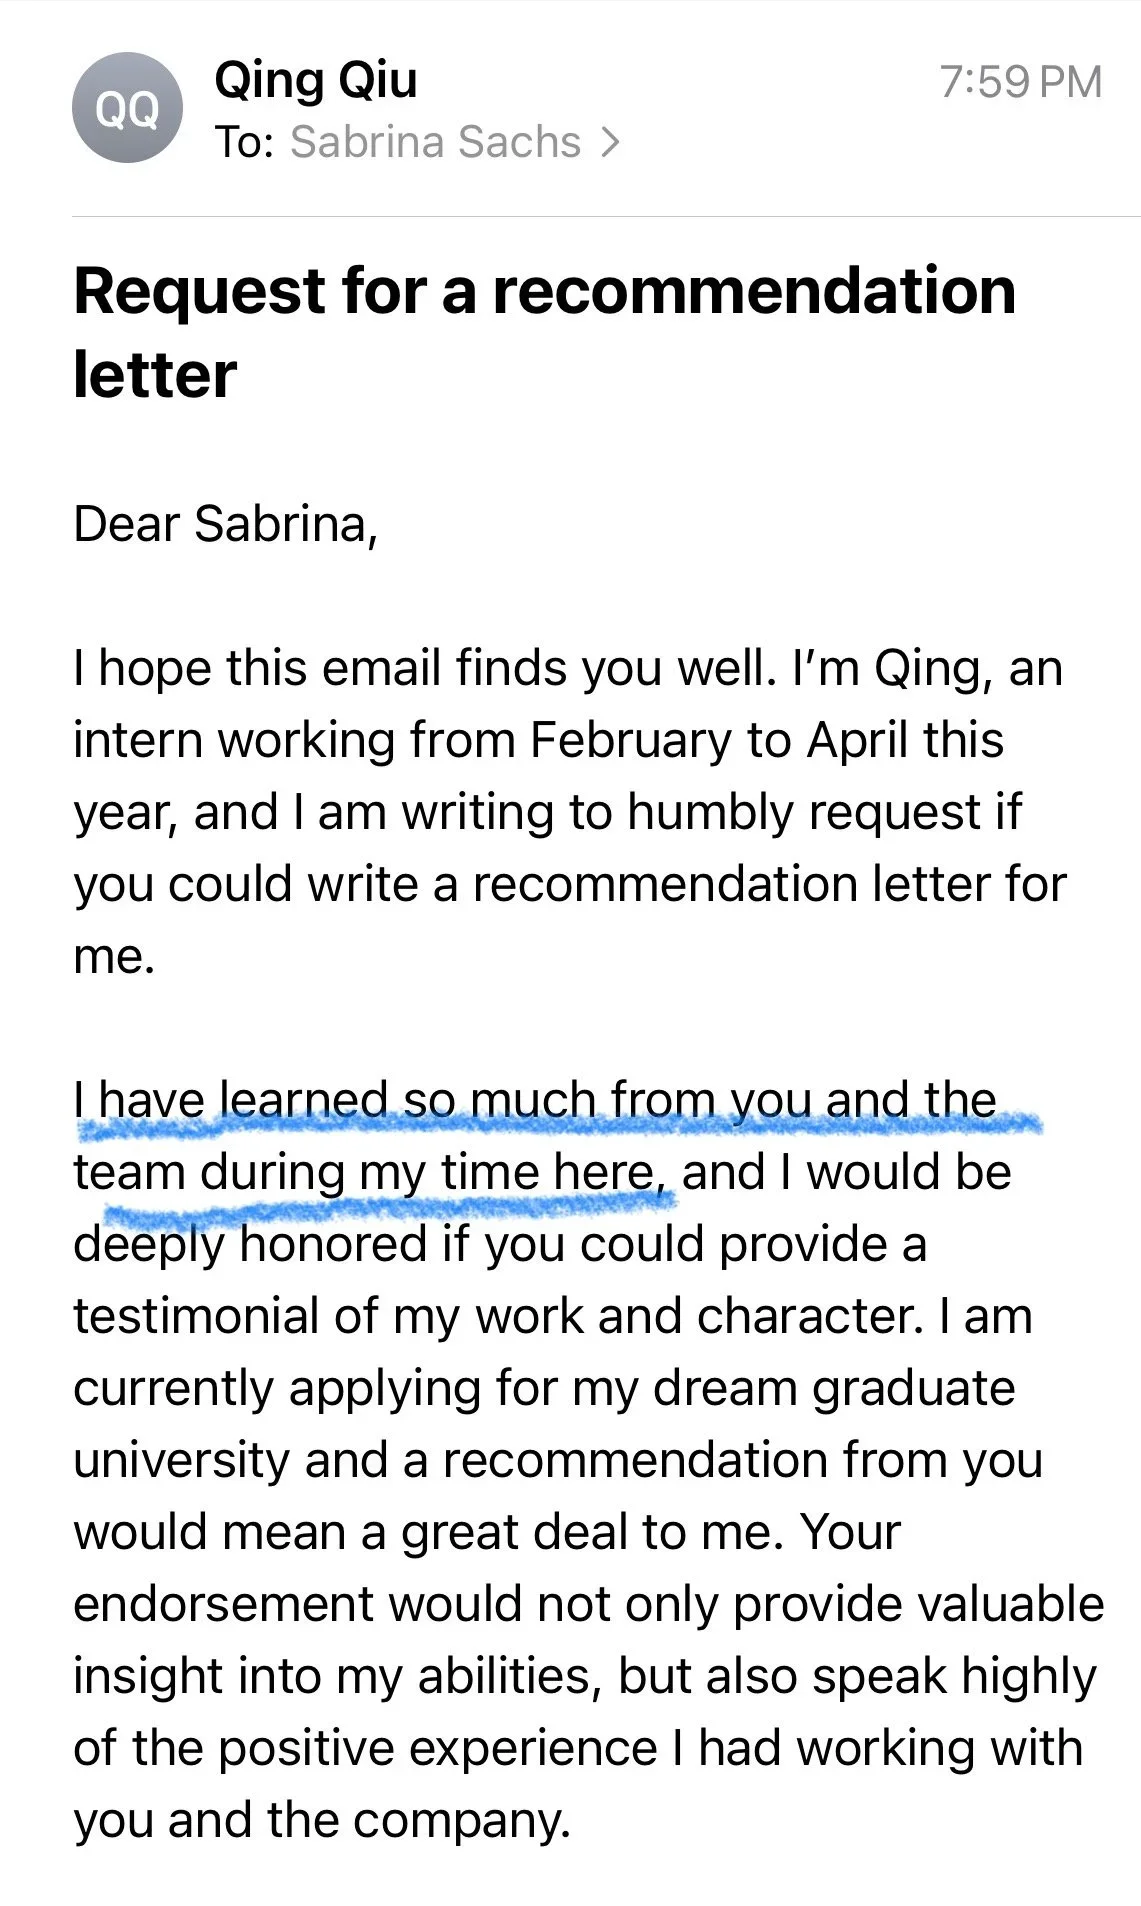Viewport: 1141px width, 1906px height.
Task: Click the word 'February' in the email body
Action: click(x=632, y=741)
